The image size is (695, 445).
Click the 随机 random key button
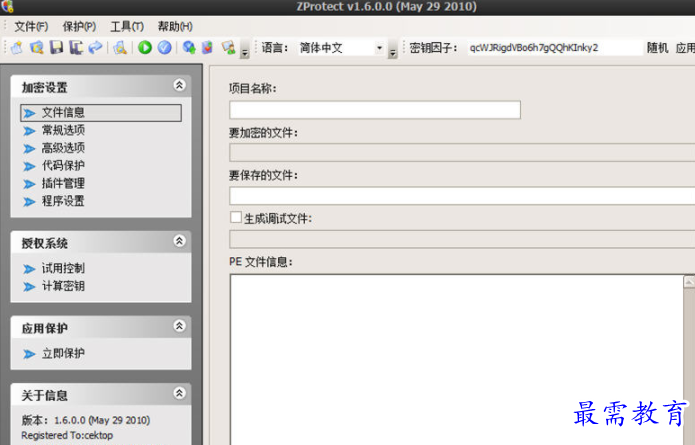[658, 47]
